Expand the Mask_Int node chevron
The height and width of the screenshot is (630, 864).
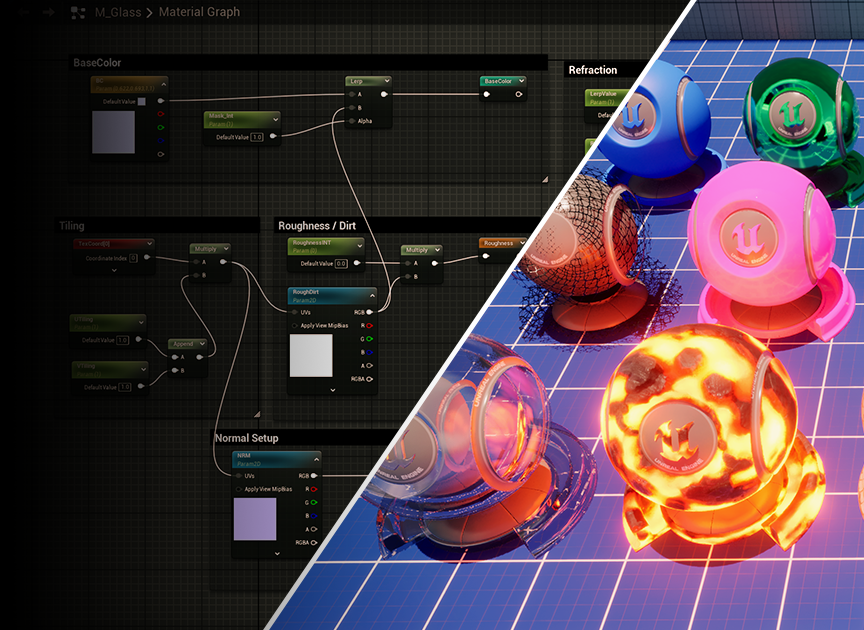[x=275, y=119]
